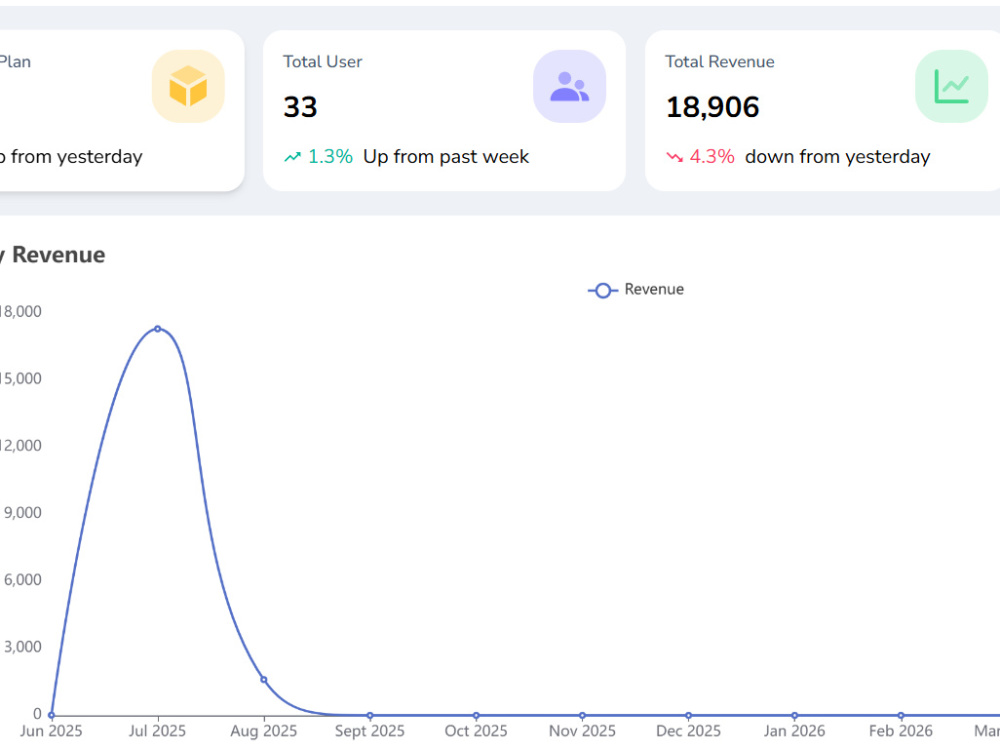Click the Jul 2025 peak data point
Screen dimensions: 1000x750
(x=158, y=329)
